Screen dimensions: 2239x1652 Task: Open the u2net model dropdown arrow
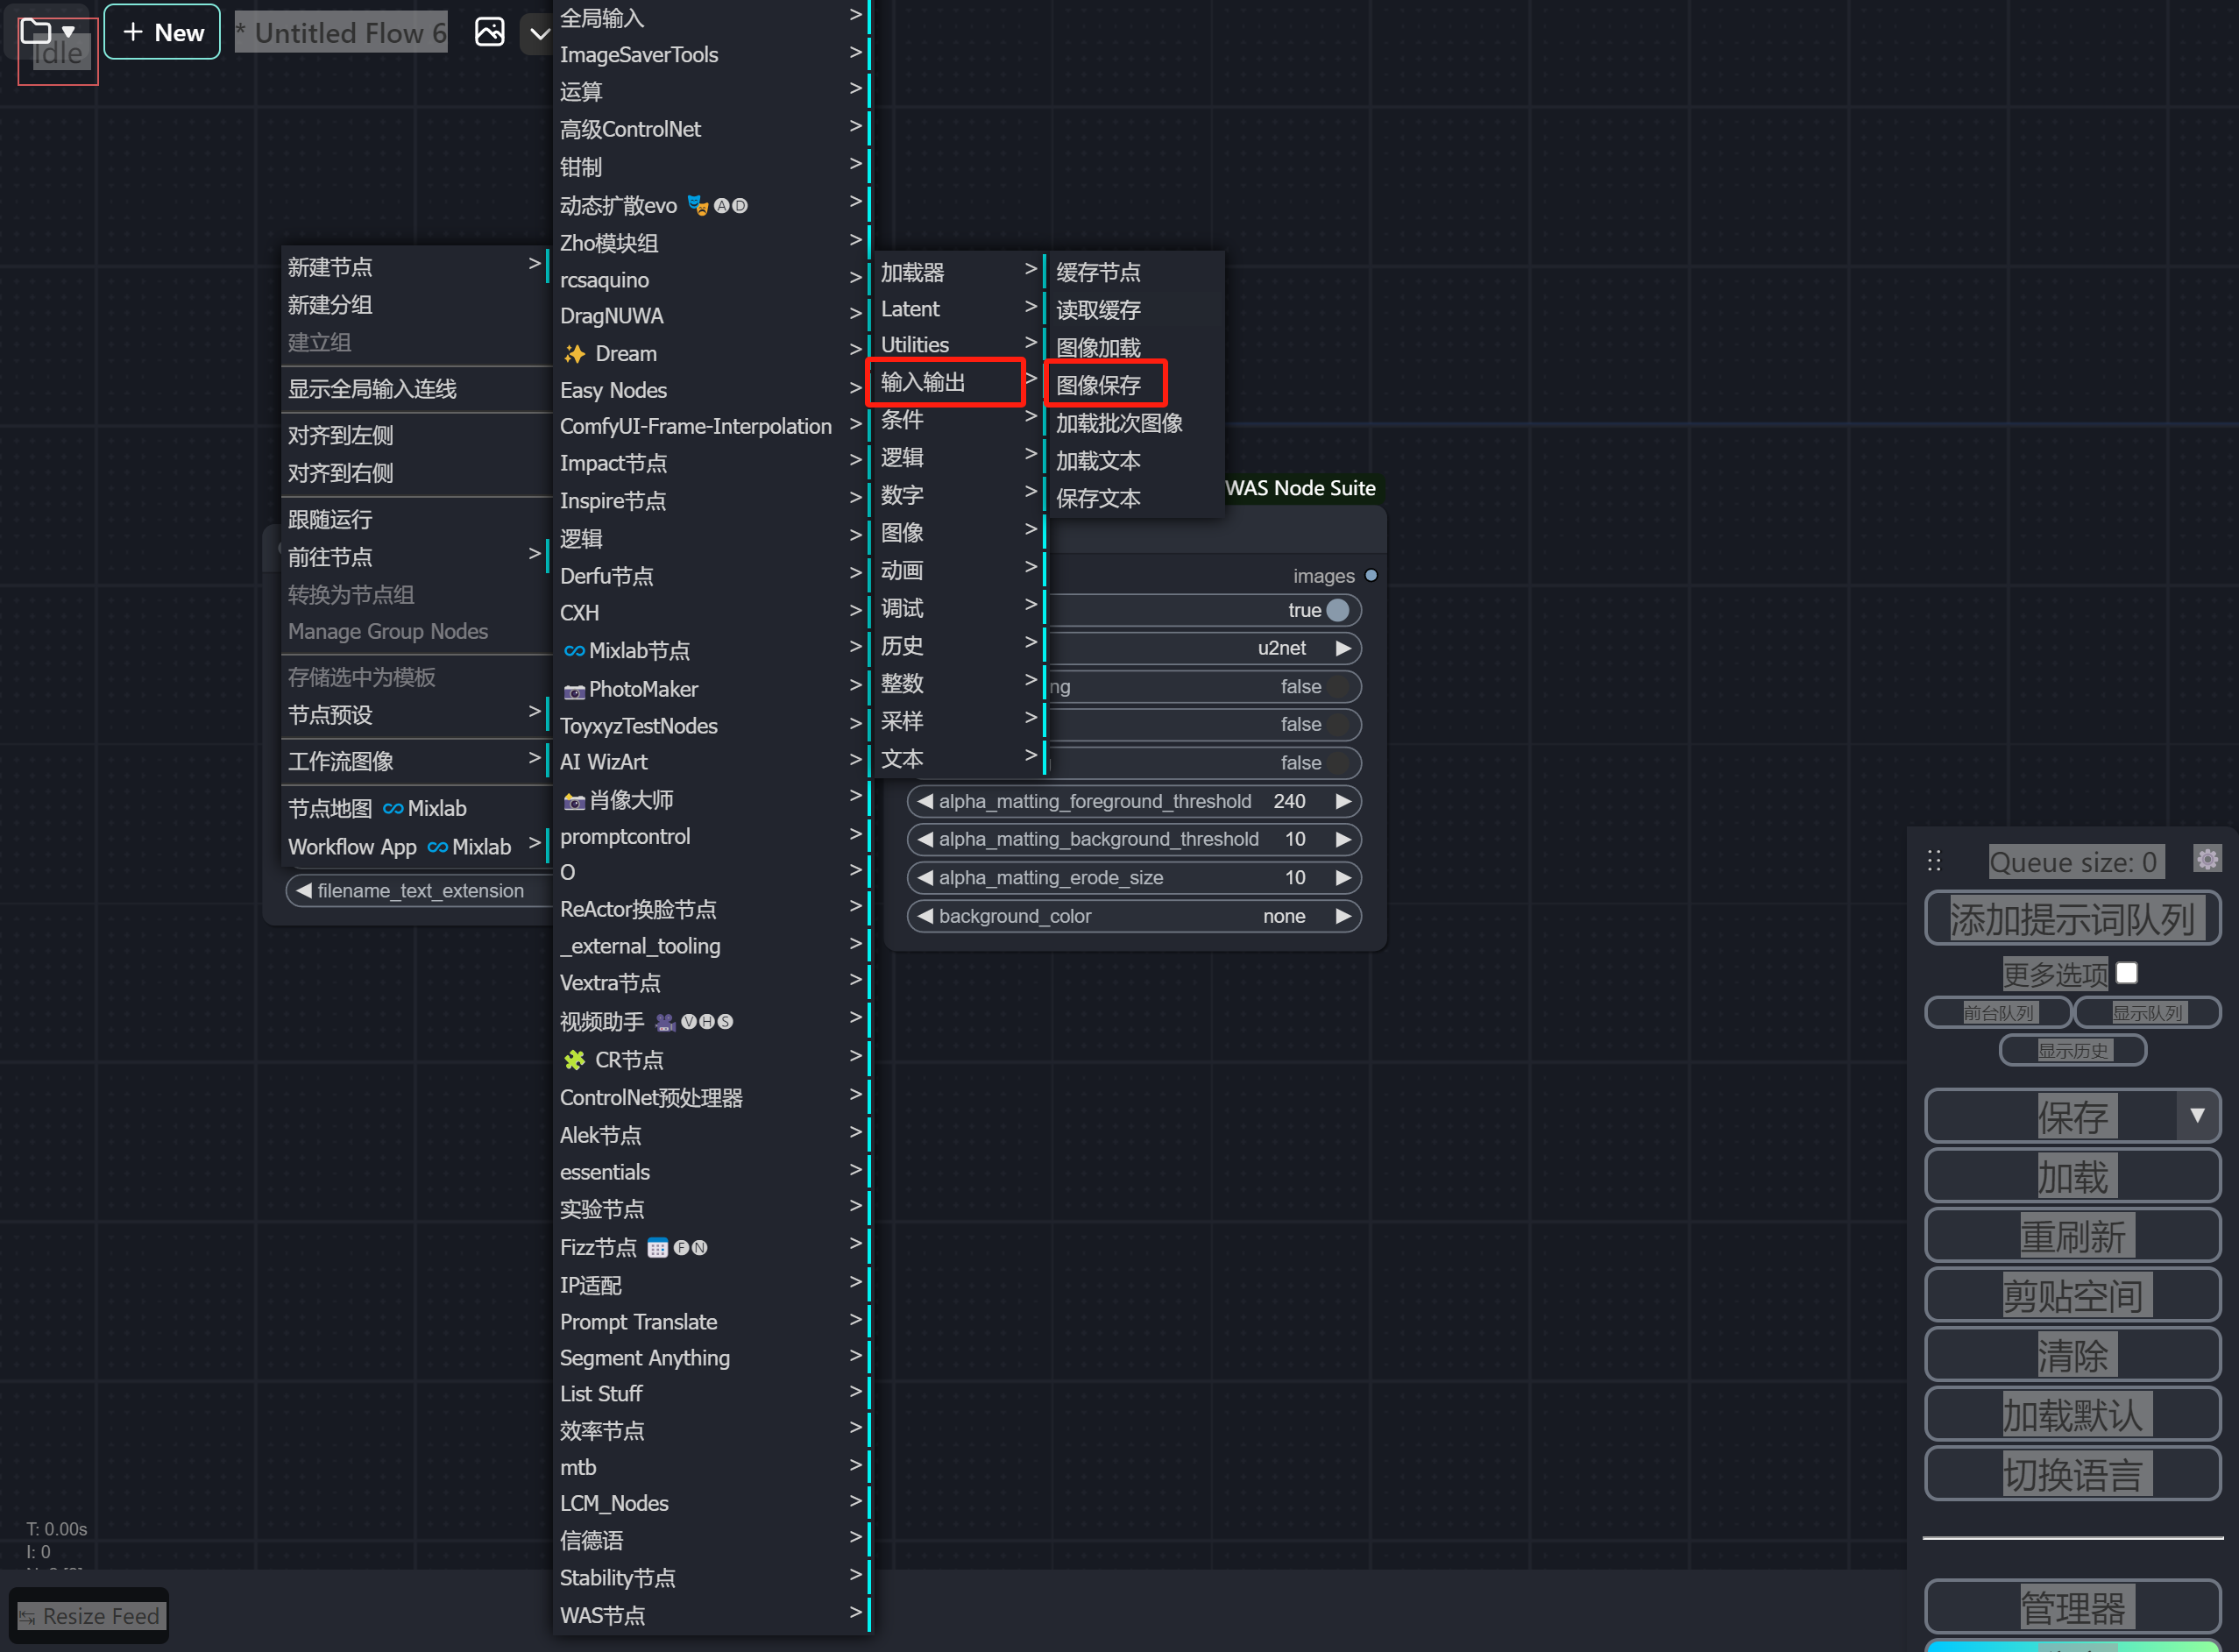click(1343, 648)
